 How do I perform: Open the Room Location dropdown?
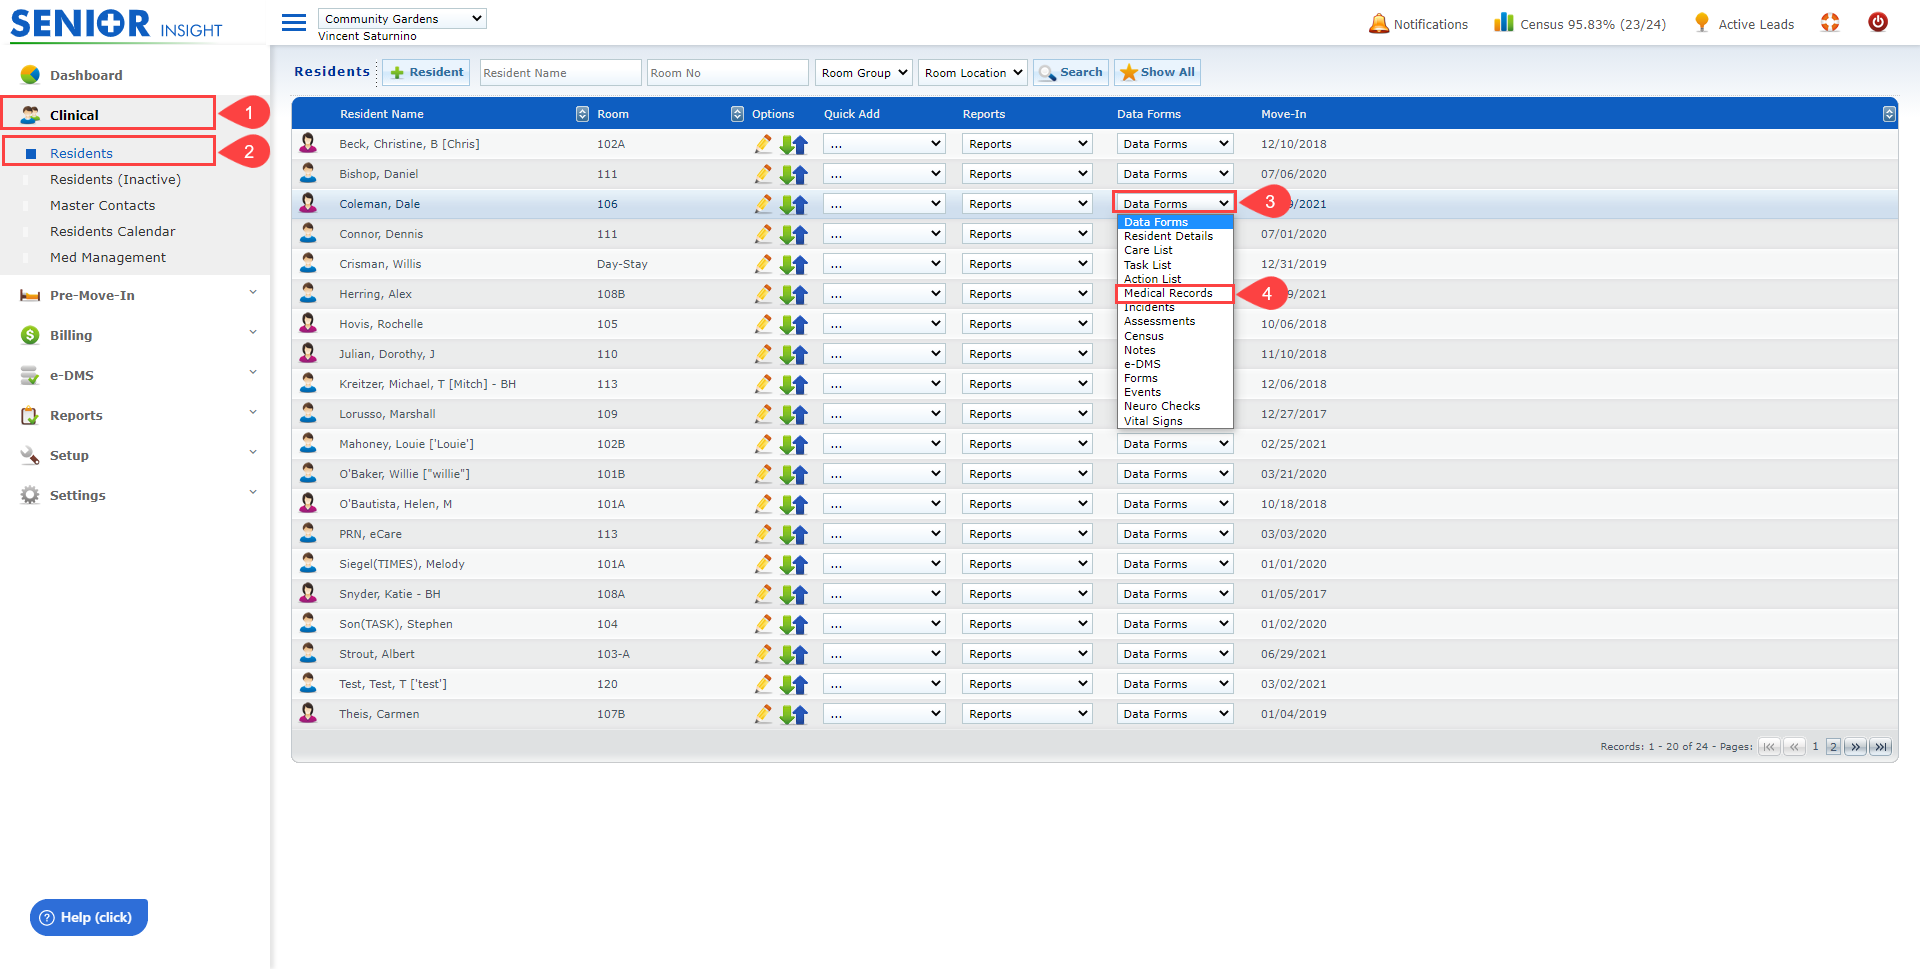click(973, 72)
